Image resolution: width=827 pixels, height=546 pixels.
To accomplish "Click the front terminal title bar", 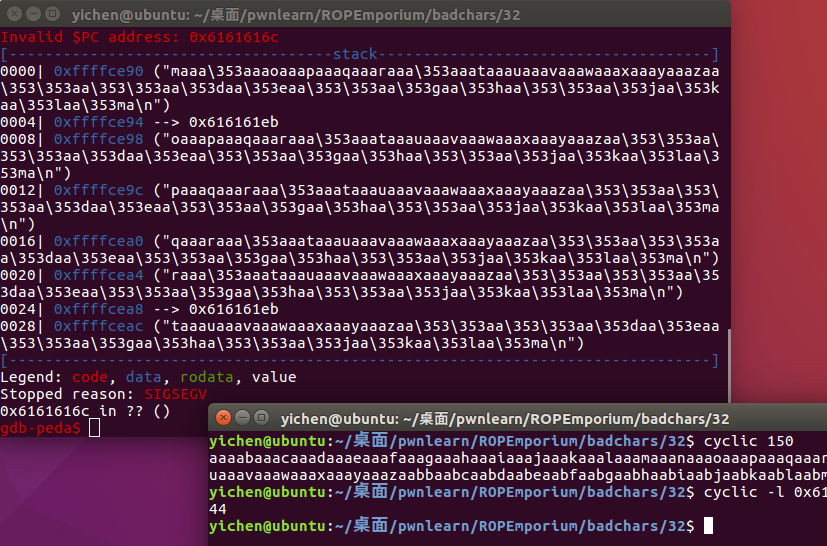I will point(517,418).
